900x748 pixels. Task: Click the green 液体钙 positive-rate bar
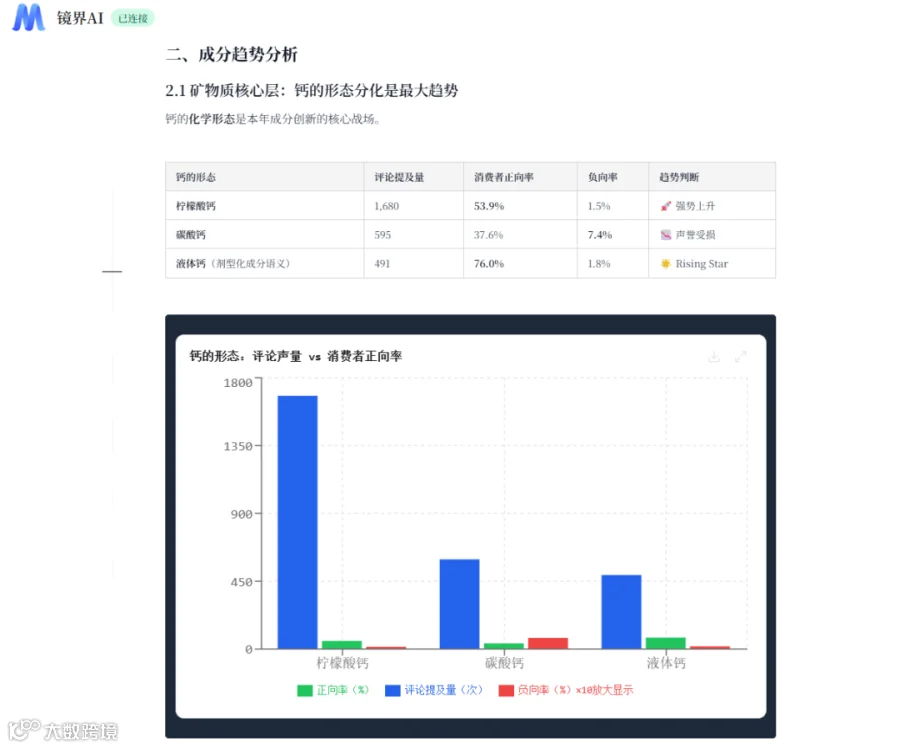pyautogui.click(x=665, y=643)
